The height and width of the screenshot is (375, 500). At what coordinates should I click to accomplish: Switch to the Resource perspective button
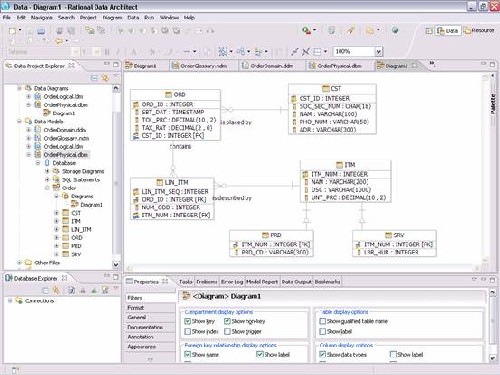click(479, 31)
